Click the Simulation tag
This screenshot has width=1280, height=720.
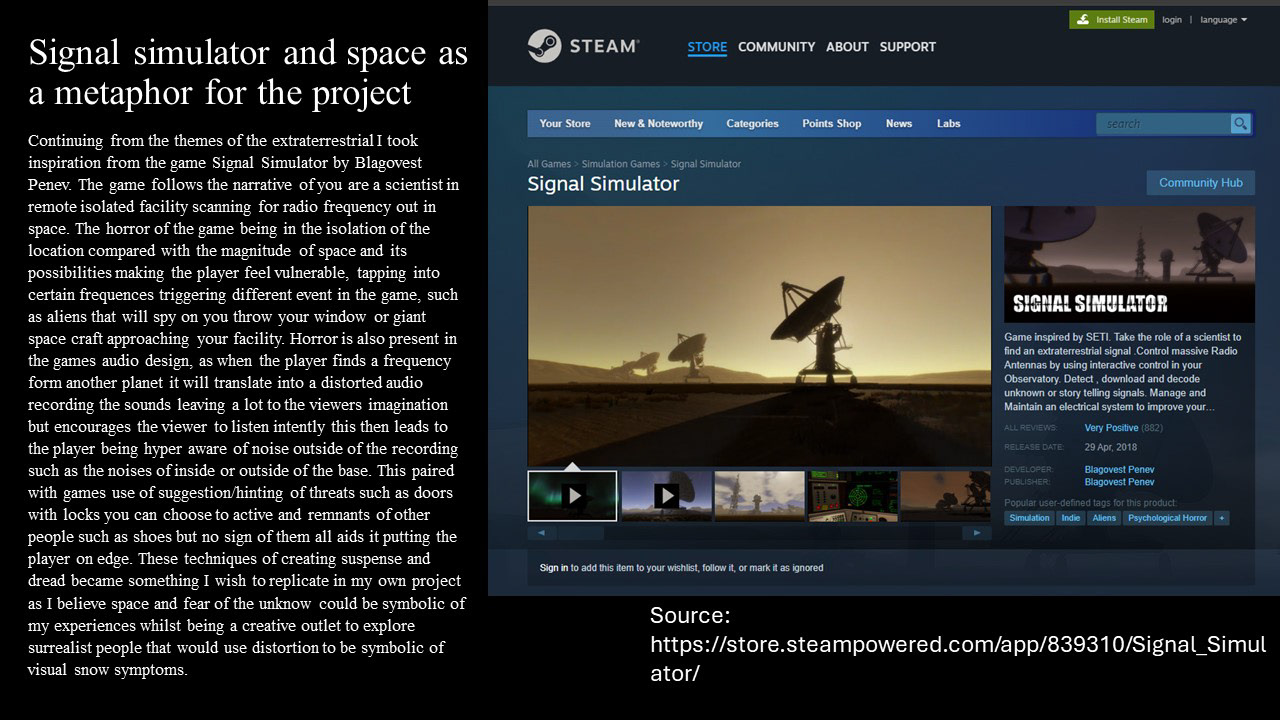click(1029, 518)
